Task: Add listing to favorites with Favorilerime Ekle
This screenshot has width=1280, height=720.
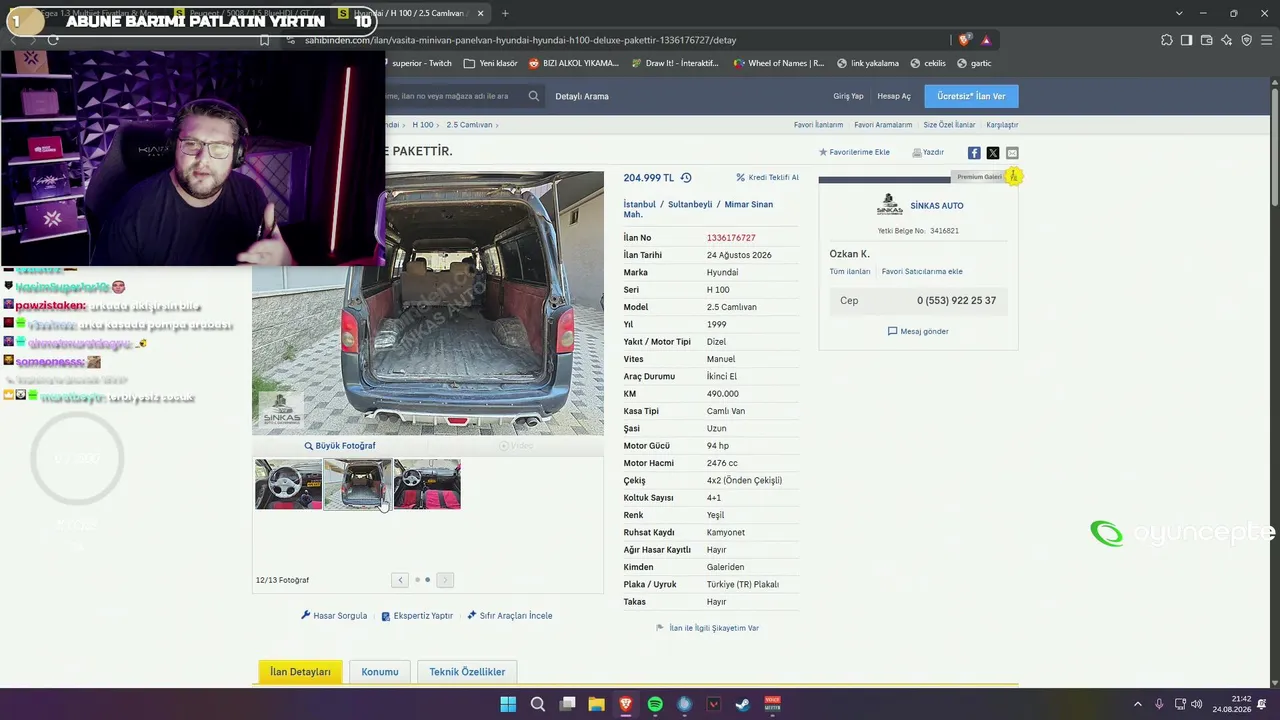Action: (x=855, y=153)
